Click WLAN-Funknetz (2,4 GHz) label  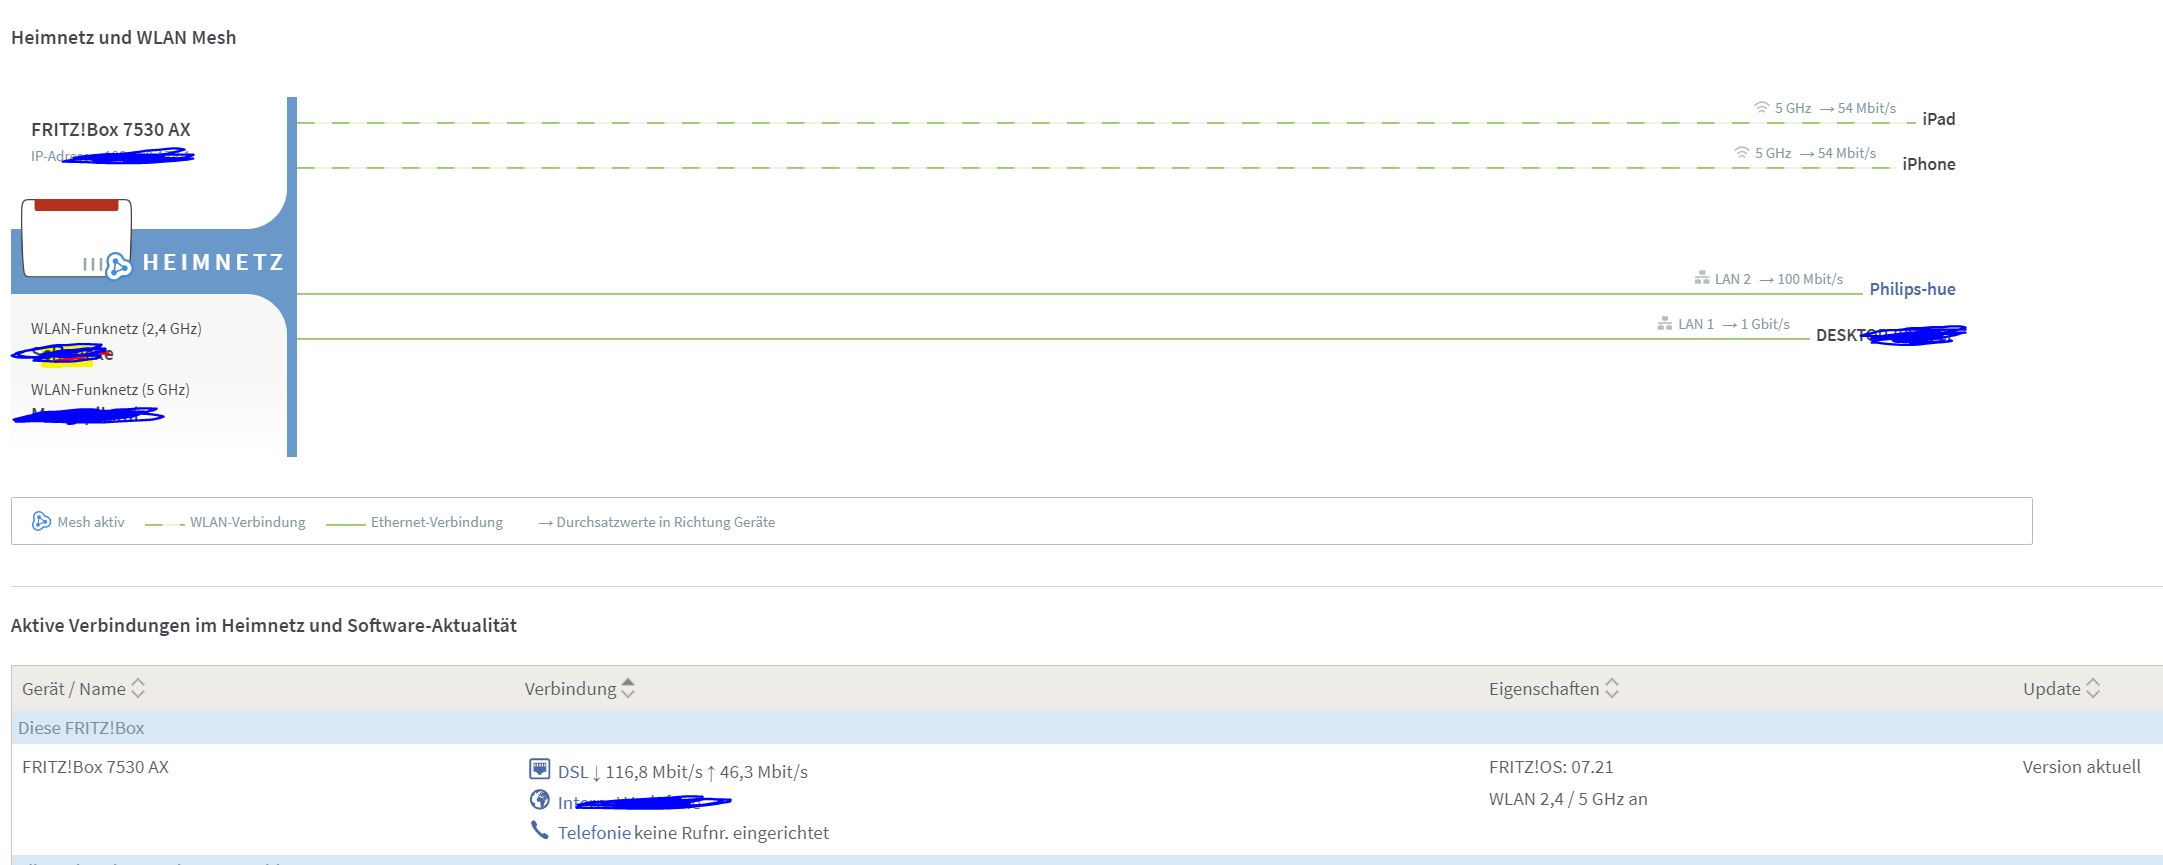(116, 329)
